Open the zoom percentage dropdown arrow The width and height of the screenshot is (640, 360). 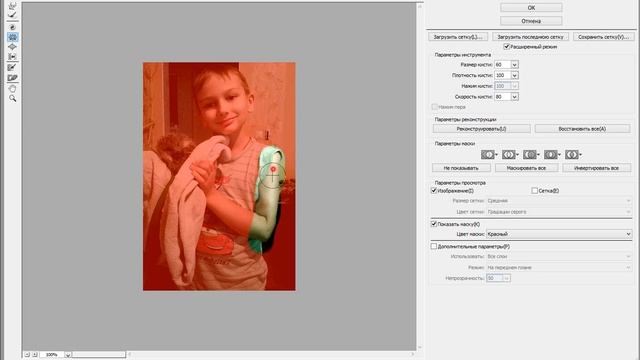point(68,355)
